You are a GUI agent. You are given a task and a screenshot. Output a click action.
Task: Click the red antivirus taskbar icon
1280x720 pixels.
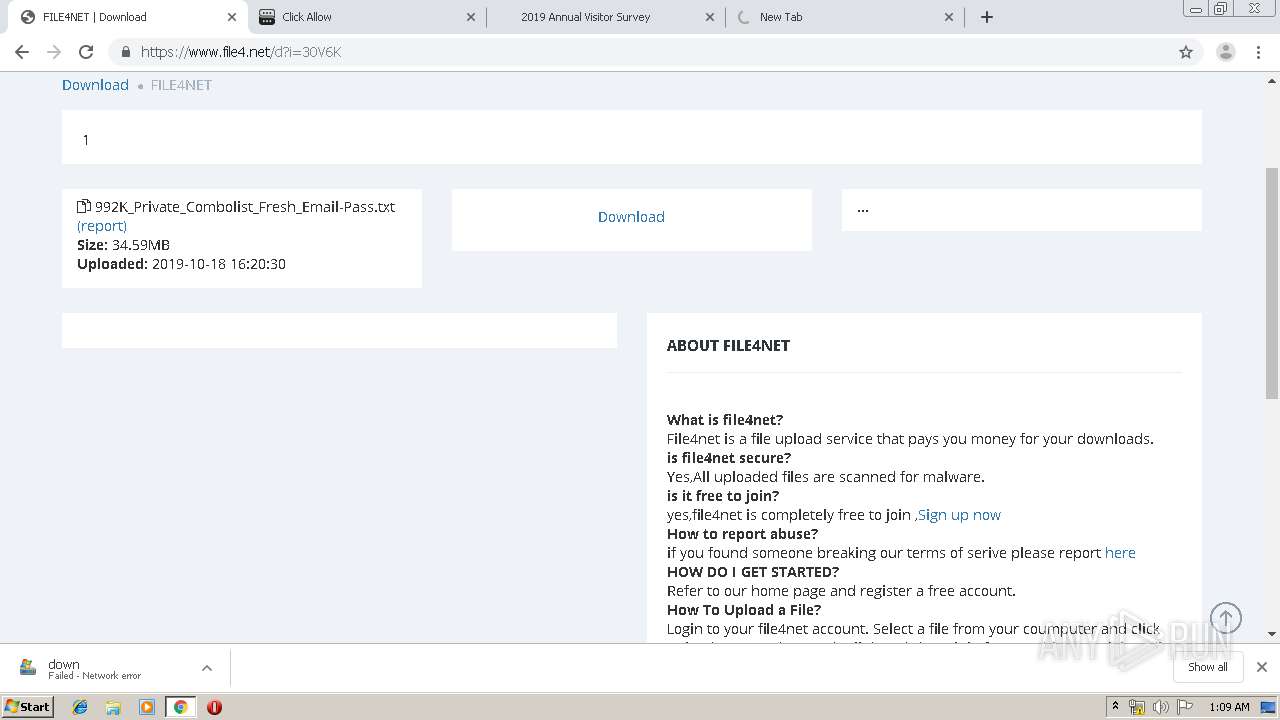tap(214, 707)
